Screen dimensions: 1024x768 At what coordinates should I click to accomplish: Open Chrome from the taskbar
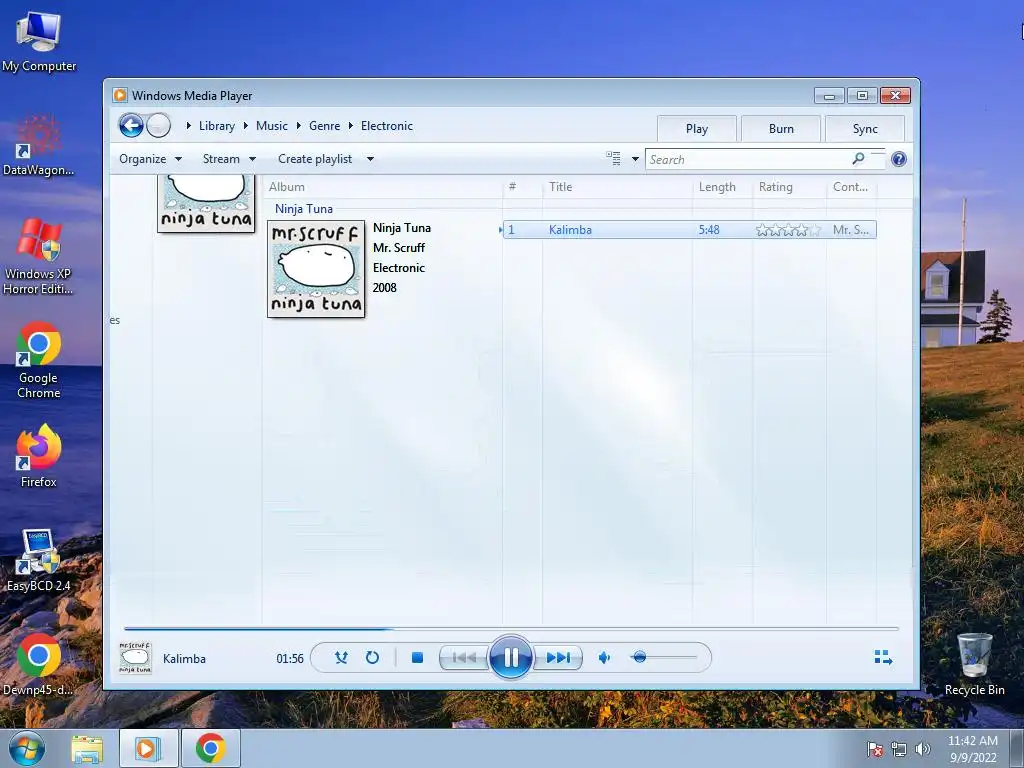click(210, 748)
